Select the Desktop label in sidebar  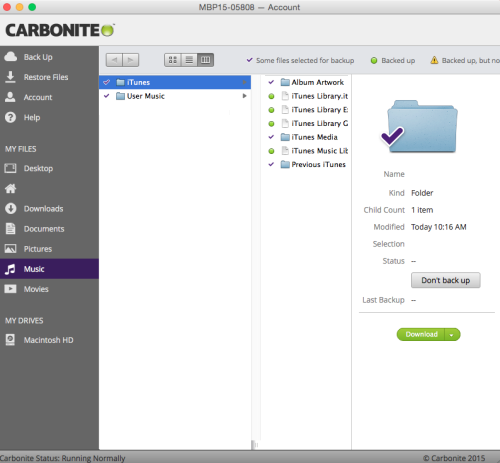click(x=38, y=168)
